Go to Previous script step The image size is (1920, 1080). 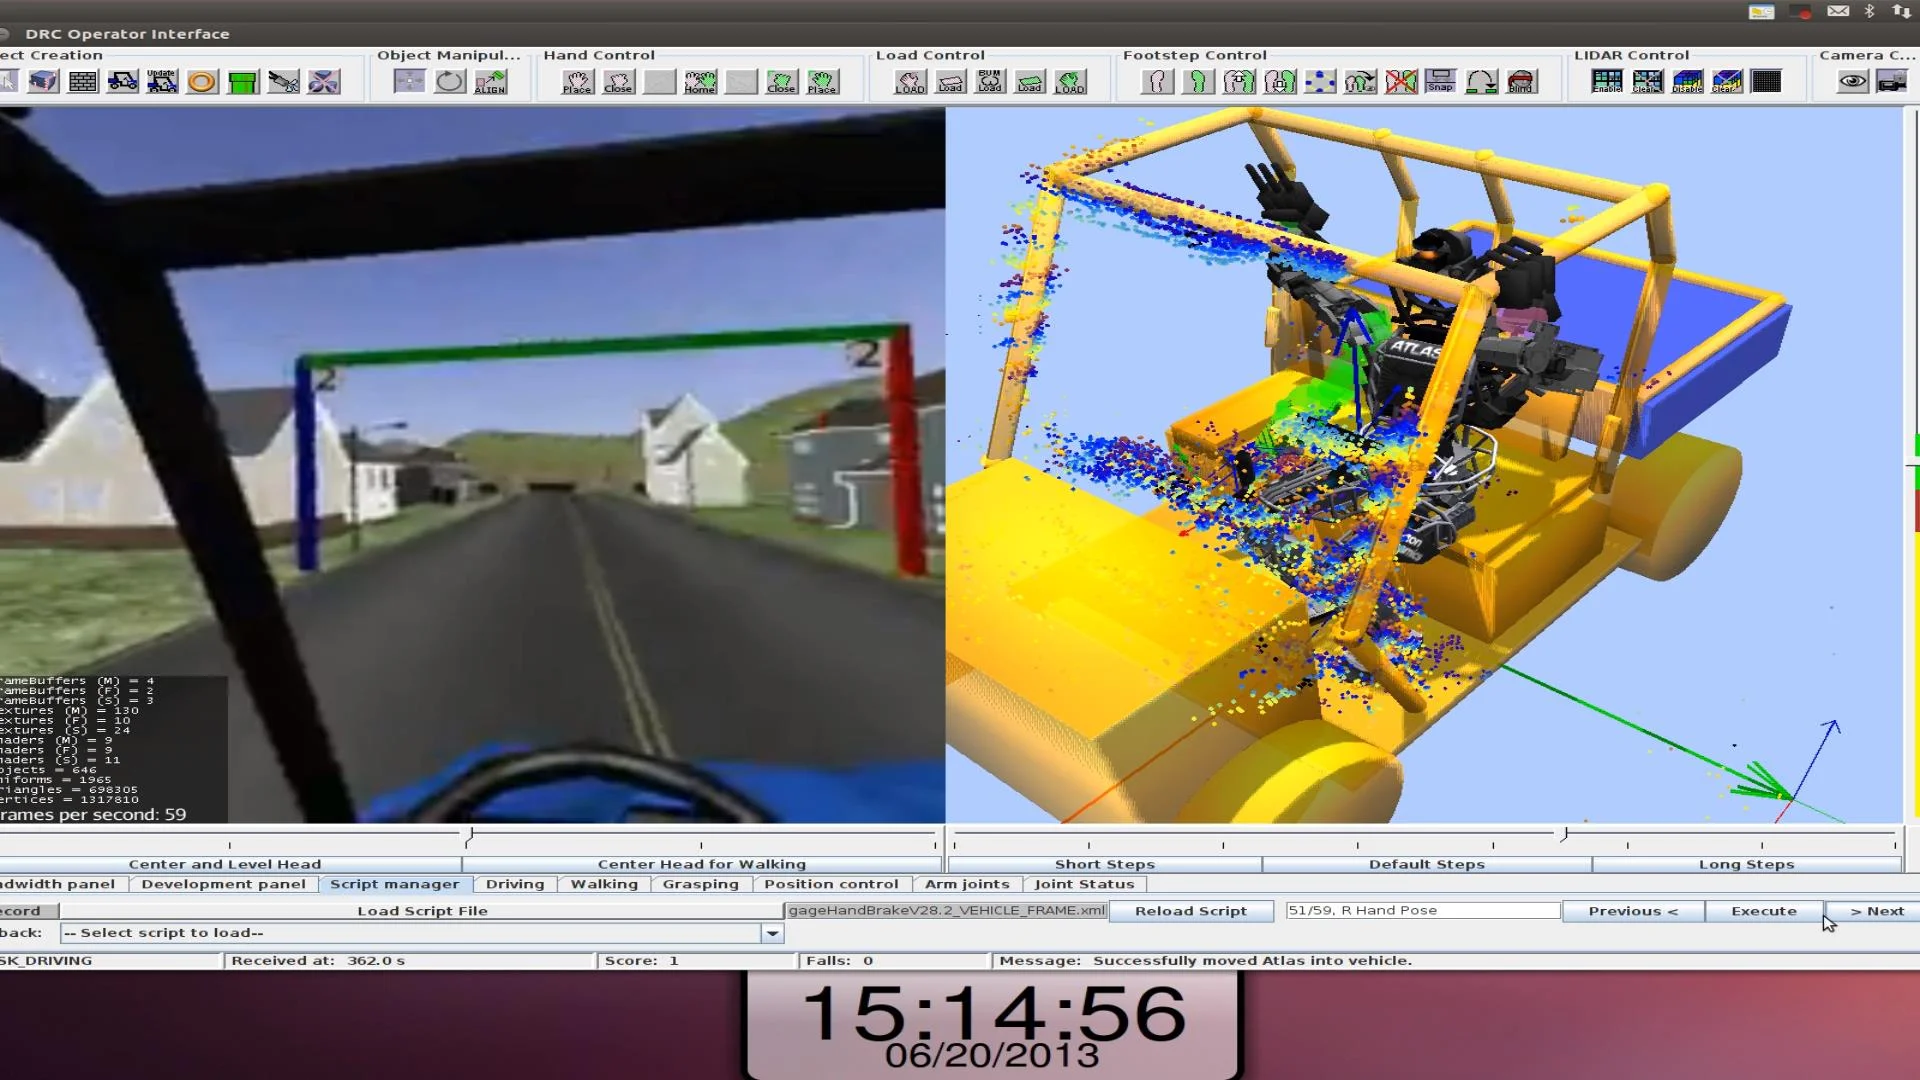1633,911
